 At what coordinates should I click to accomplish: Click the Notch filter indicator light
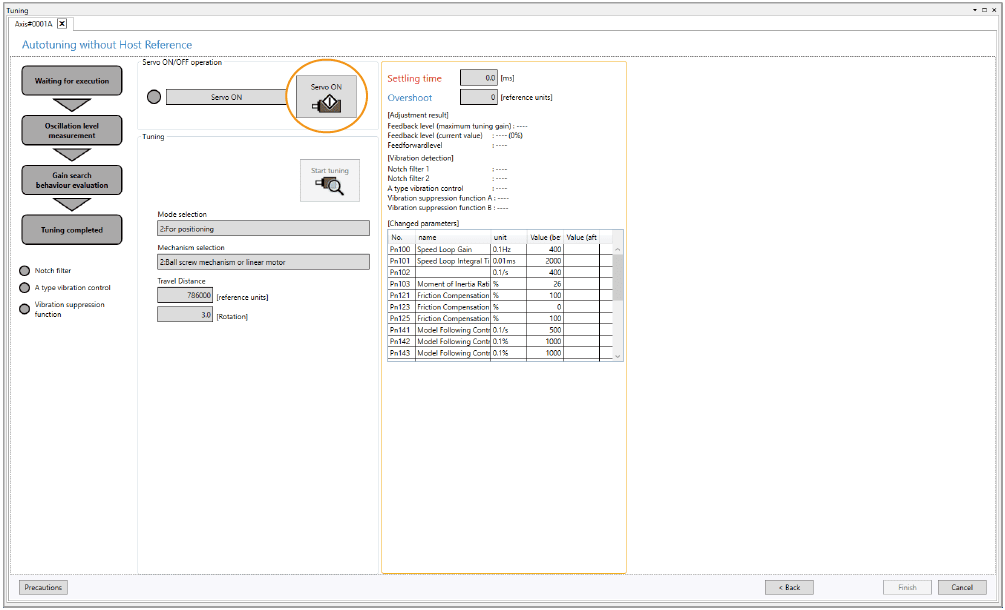click(24, 270)
